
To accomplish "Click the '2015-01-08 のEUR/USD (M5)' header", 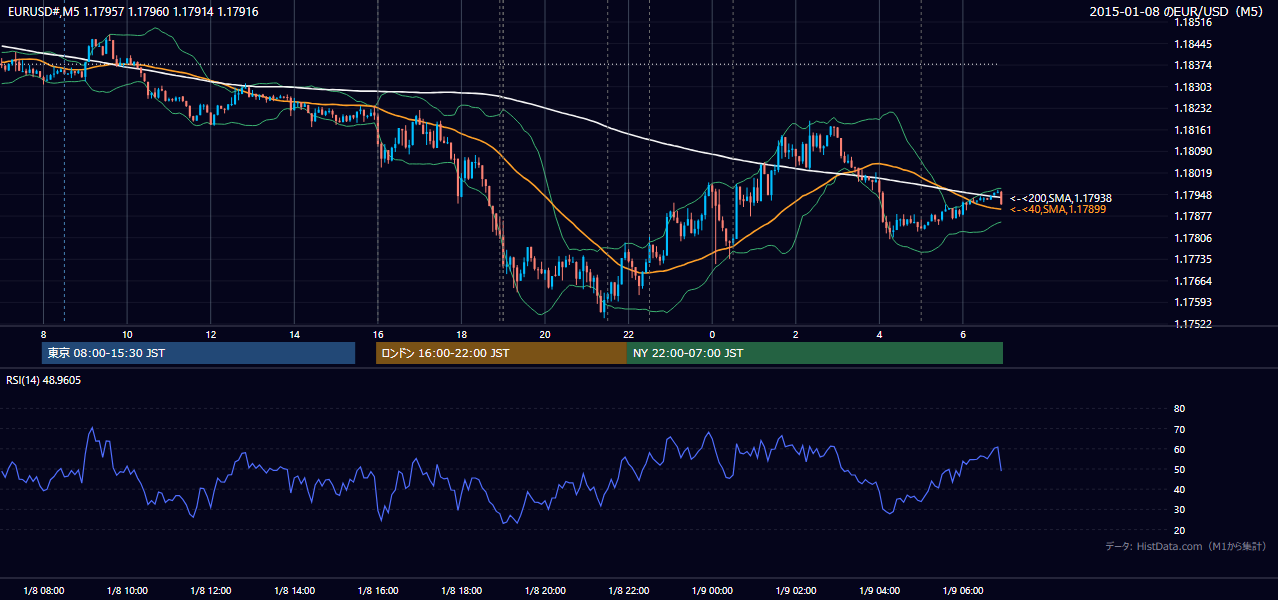I will [1177, 11].
